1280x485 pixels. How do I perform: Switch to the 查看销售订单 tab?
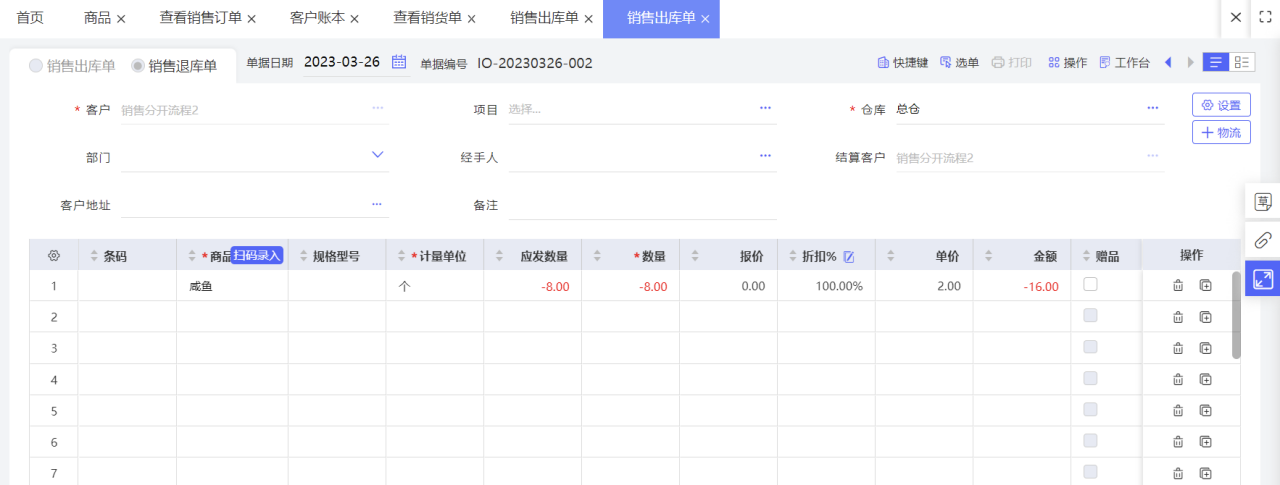click(x=200, y=18)
